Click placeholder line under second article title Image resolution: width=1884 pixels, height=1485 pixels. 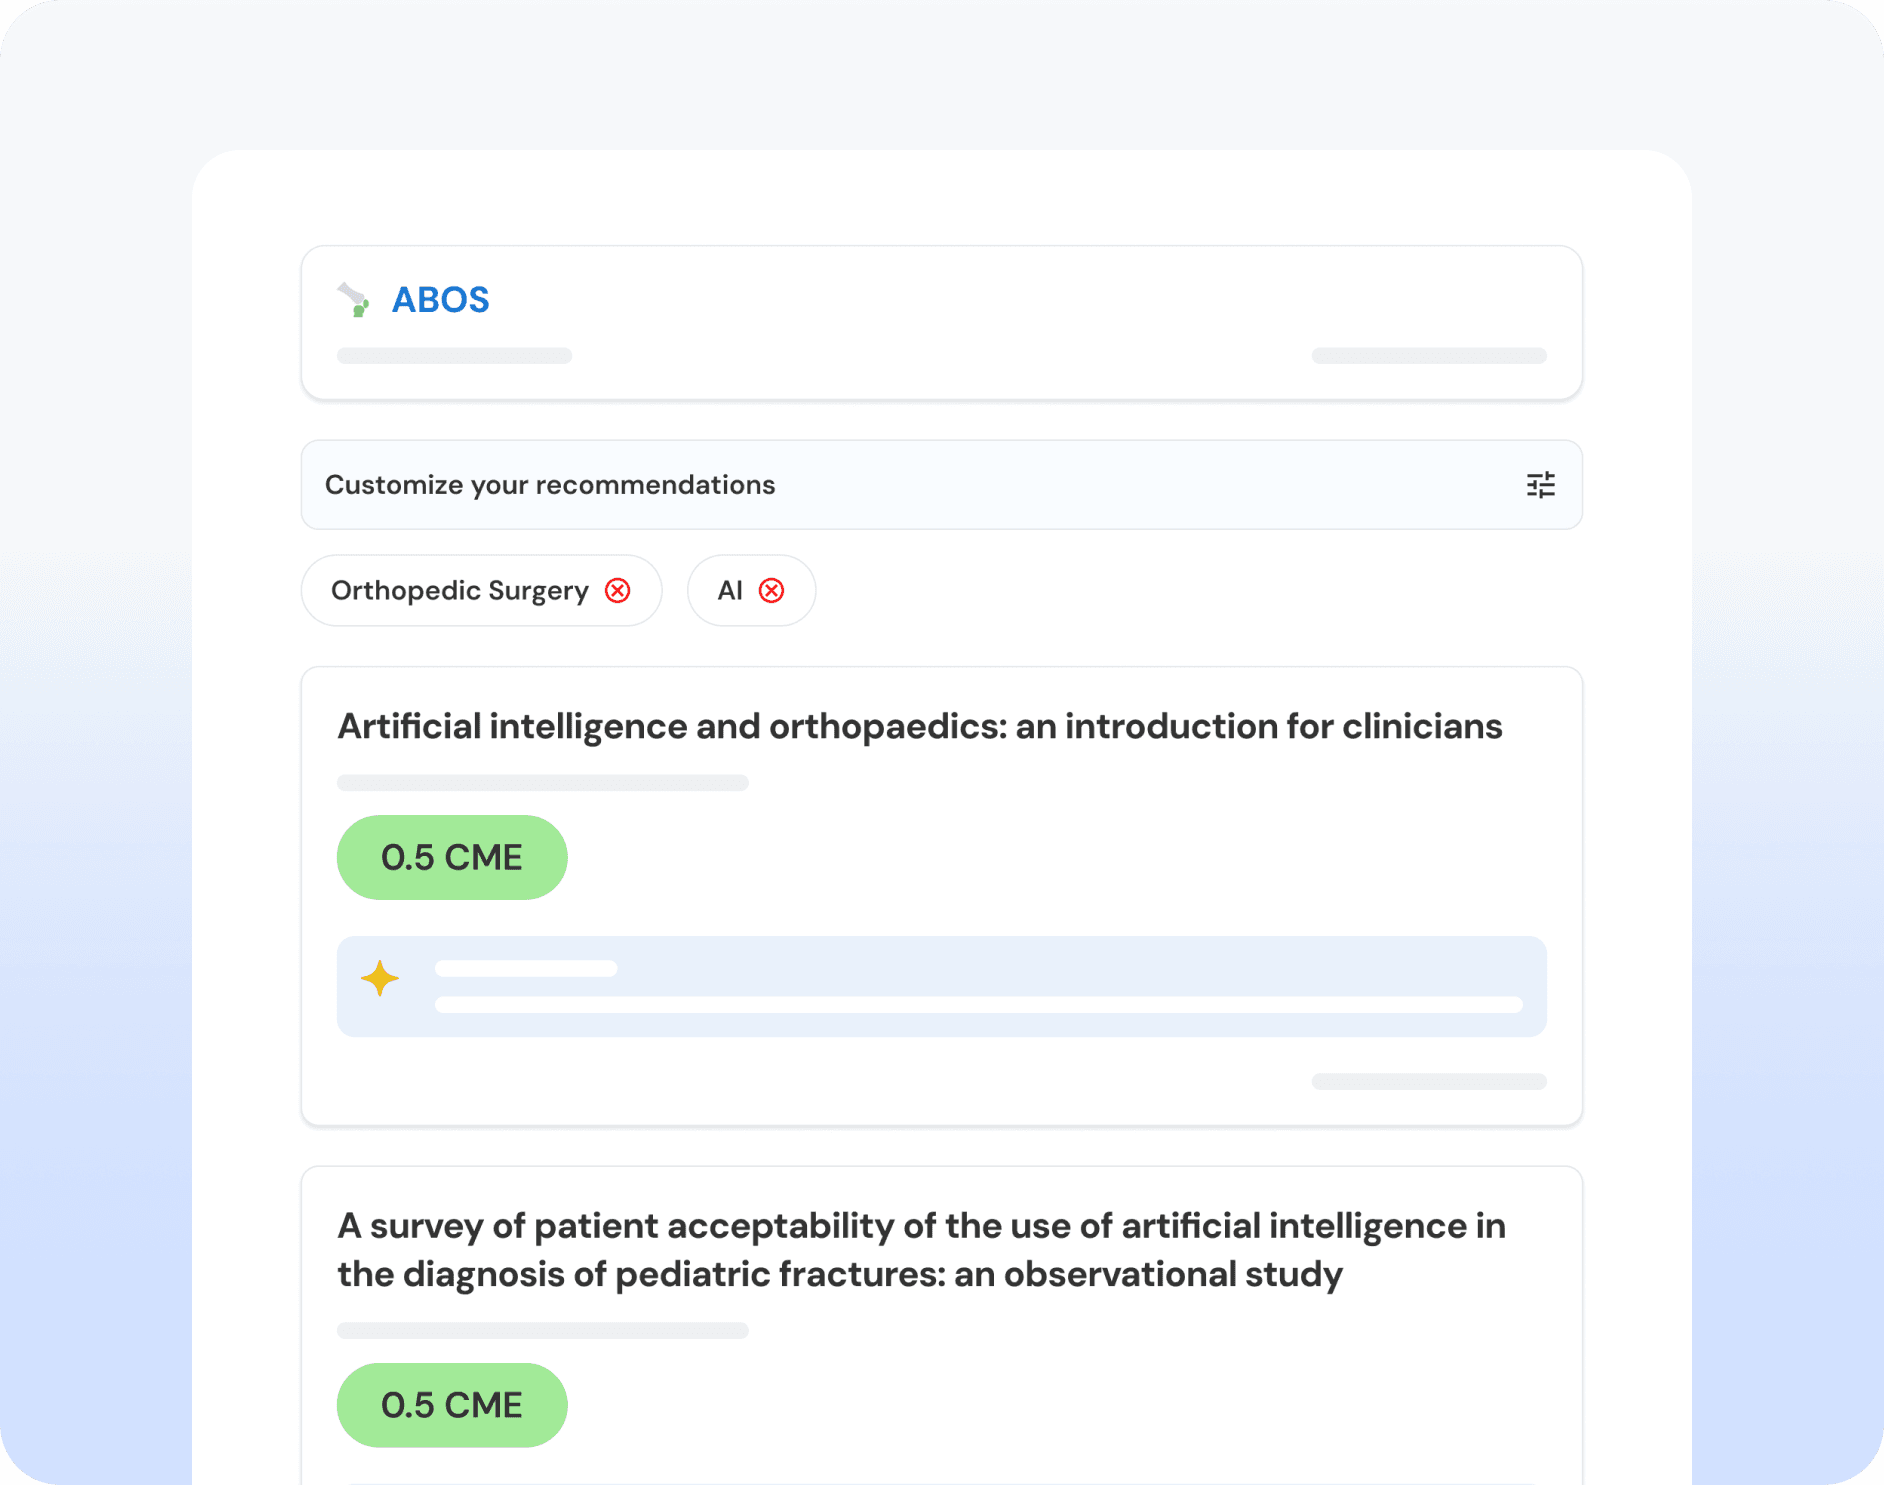[x=542, y=1331]
